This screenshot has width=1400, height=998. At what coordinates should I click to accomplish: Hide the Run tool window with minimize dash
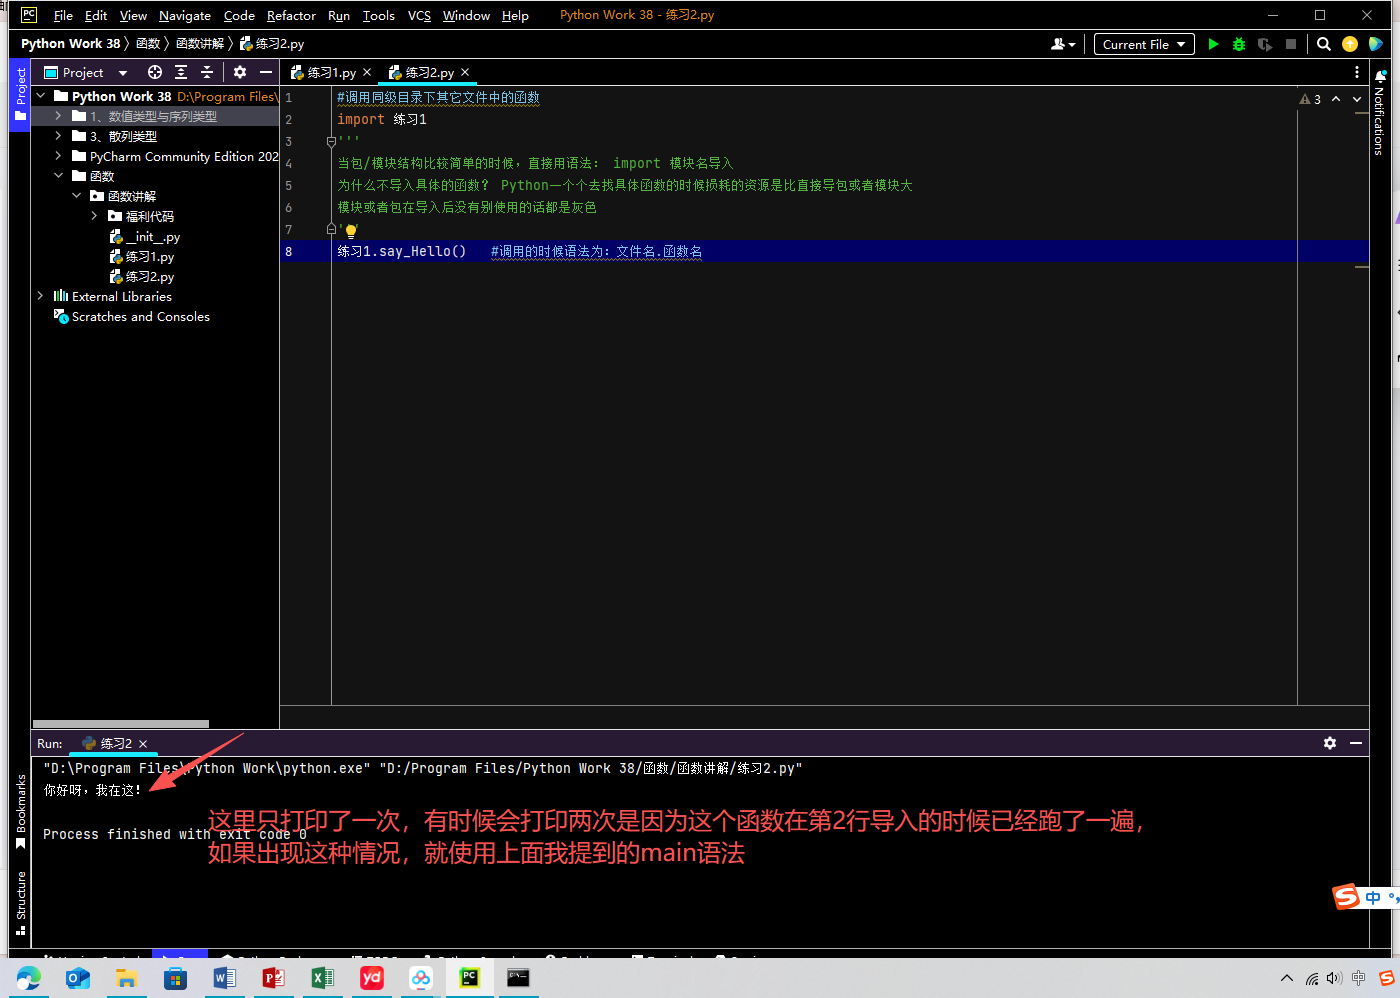(1356, 743)
